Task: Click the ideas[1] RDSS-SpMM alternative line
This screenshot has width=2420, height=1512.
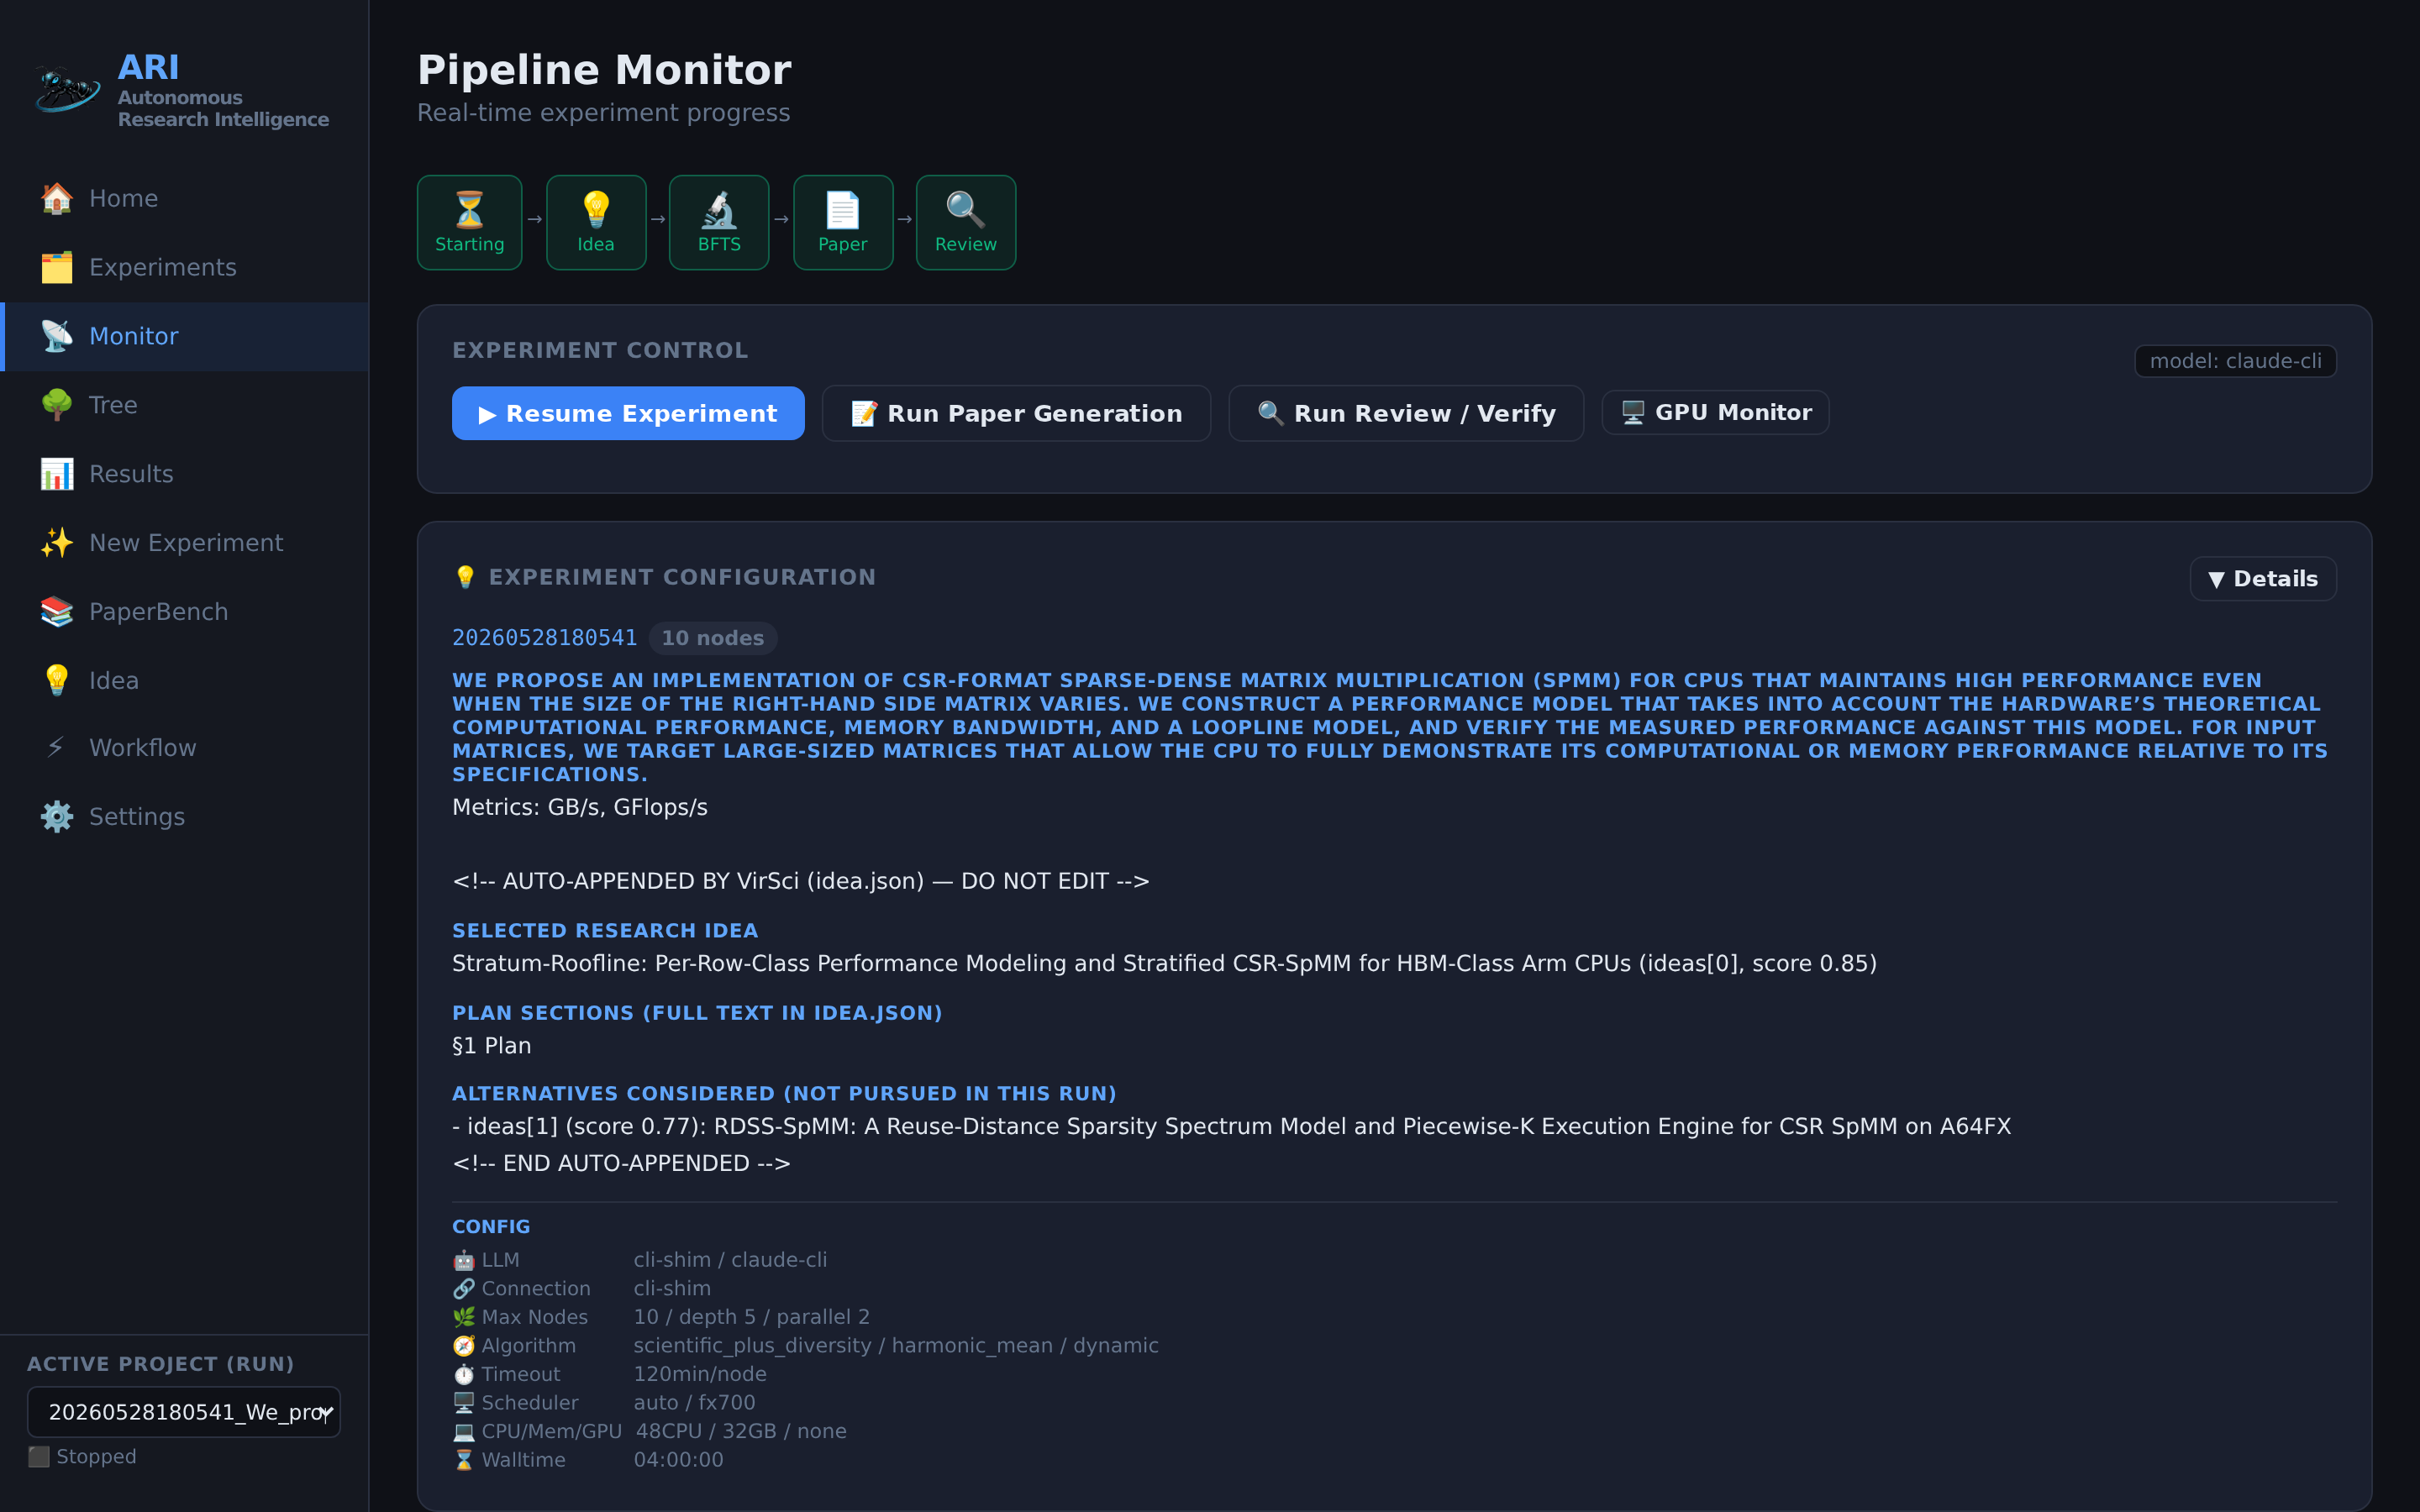Action: (x=1231, y=1127)
